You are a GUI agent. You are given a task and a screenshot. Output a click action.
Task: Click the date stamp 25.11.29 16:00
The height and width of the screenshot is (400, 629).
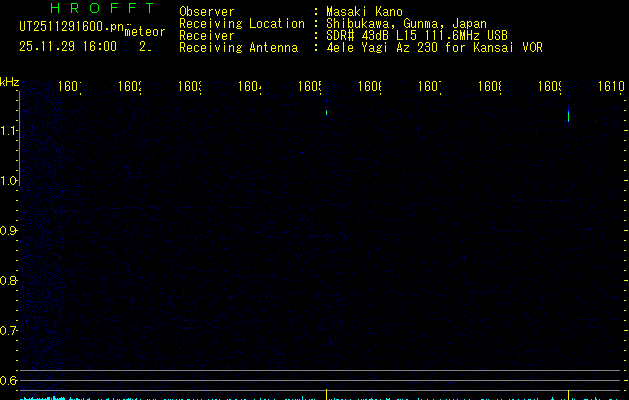pos(68,46)
